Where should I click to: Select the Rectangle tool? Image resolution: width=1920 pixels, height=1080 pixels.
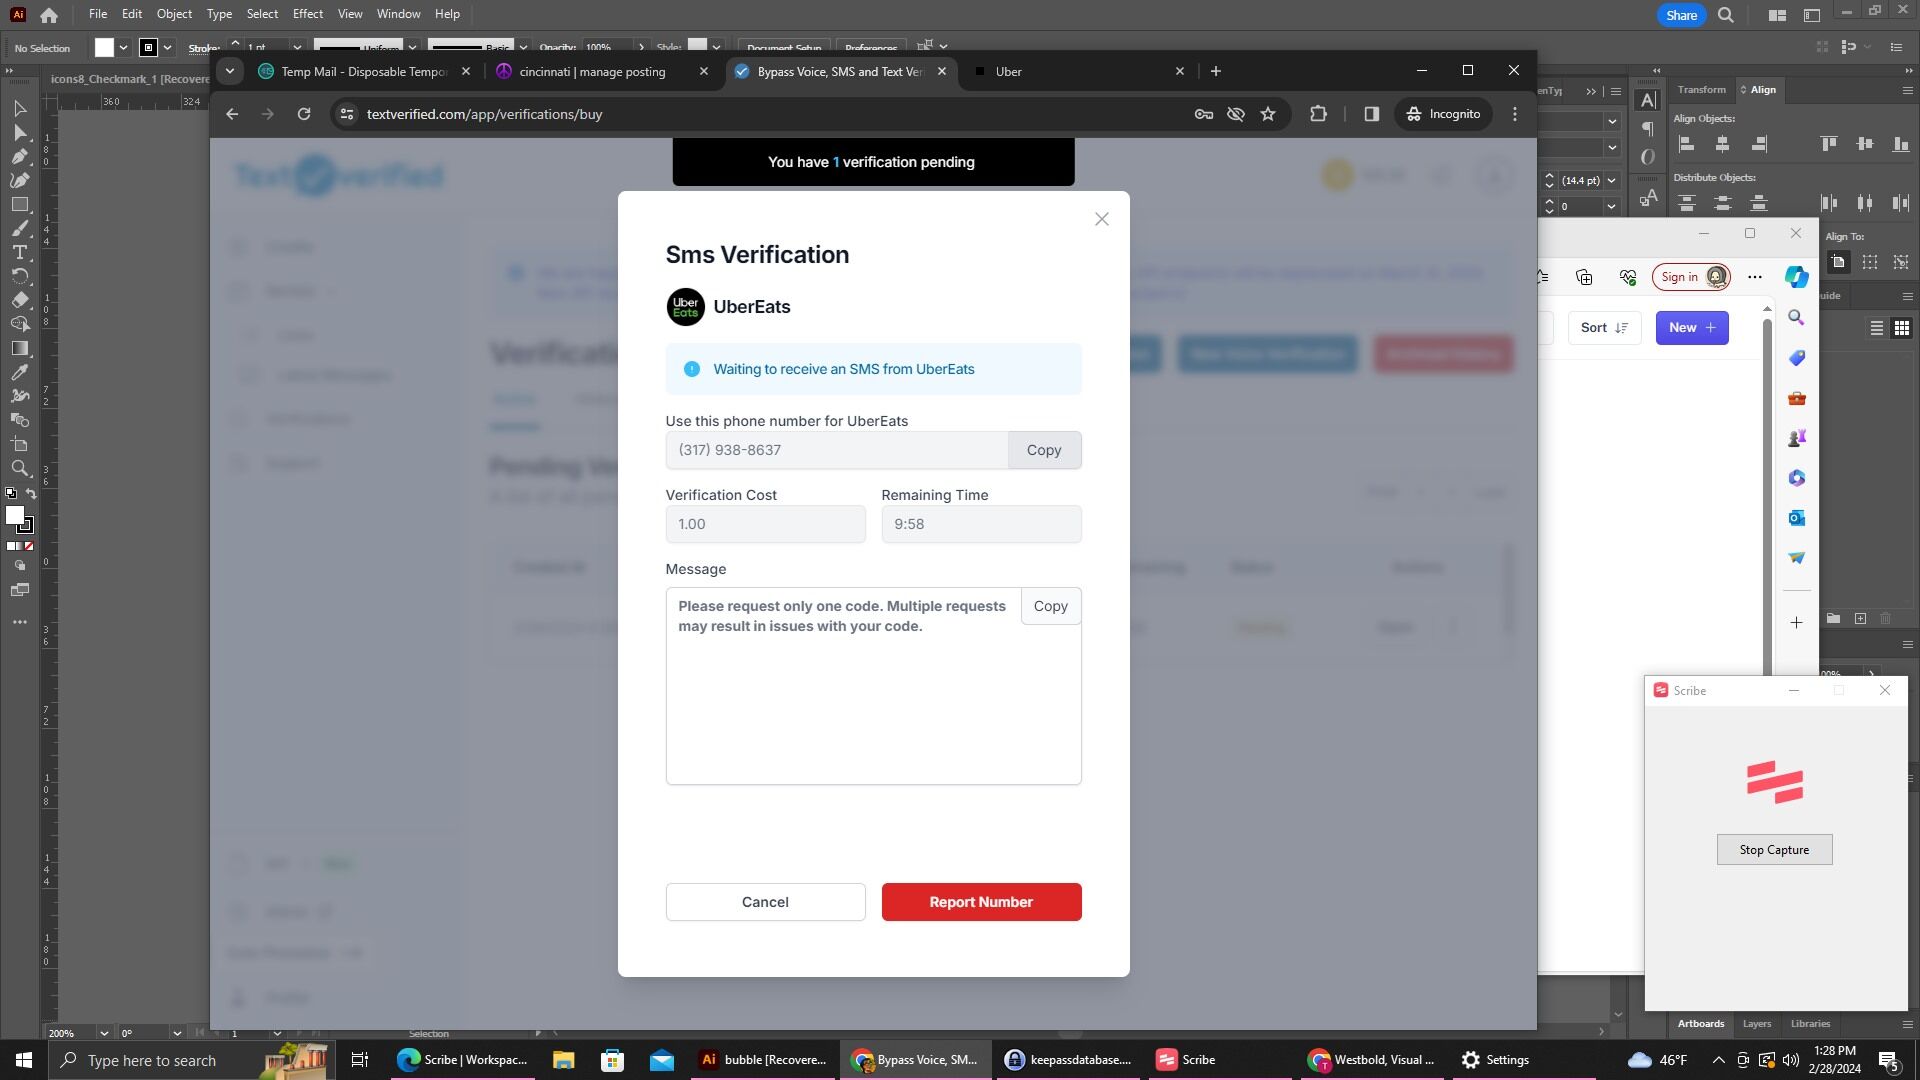(x=19, y=204)
